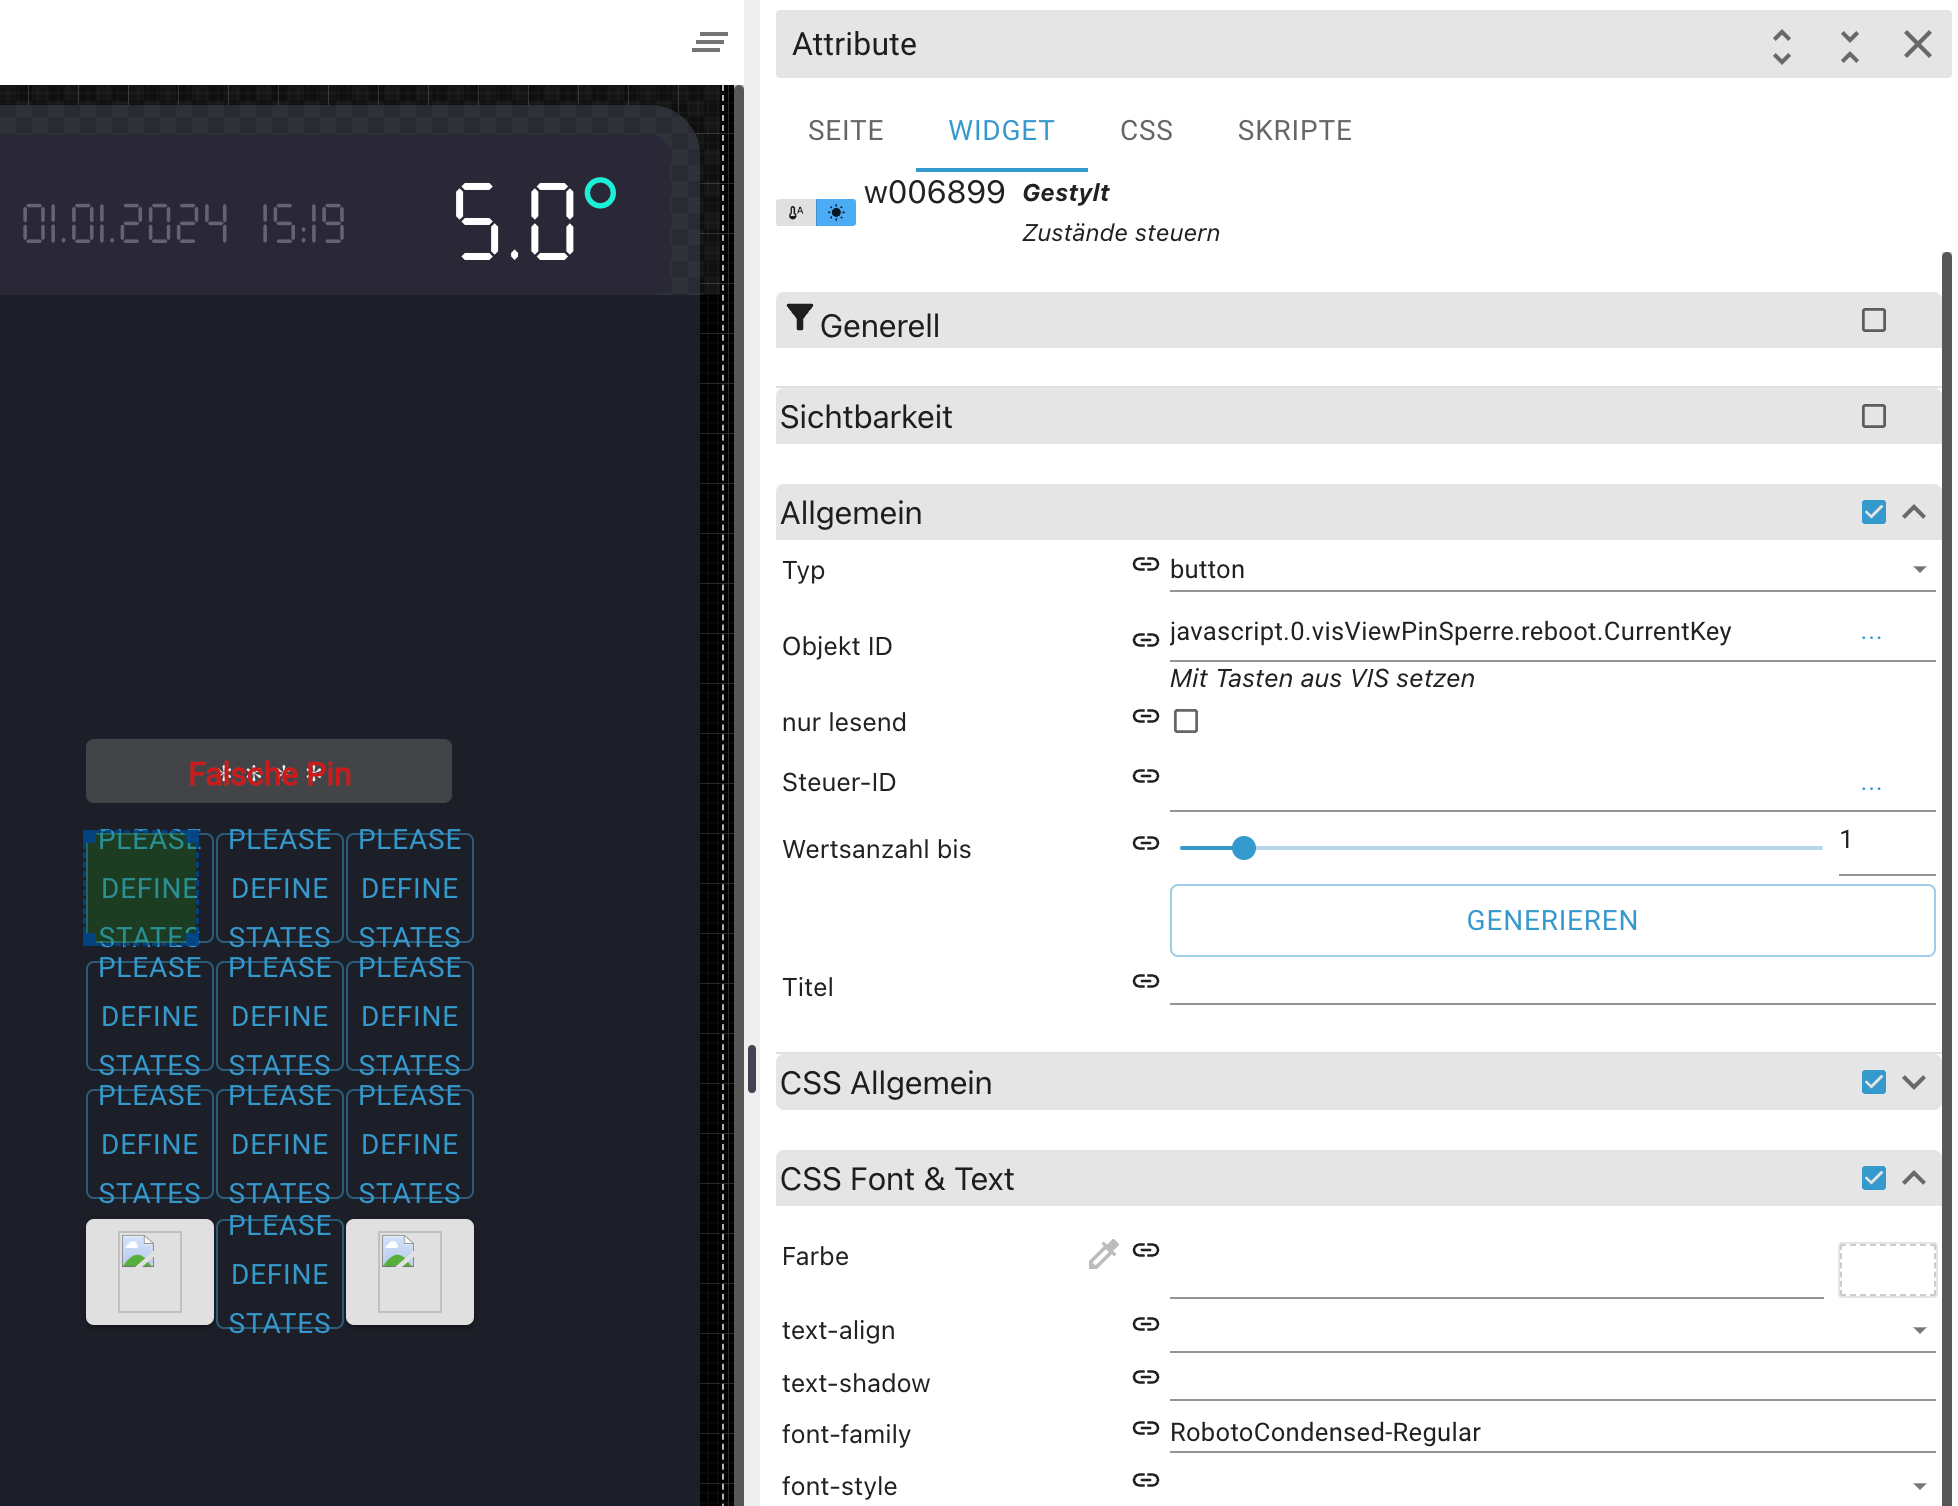Screen dimensions: 1958x1506
Task: Open the font-style dropdown
Action: [x=1552, y=1485]
